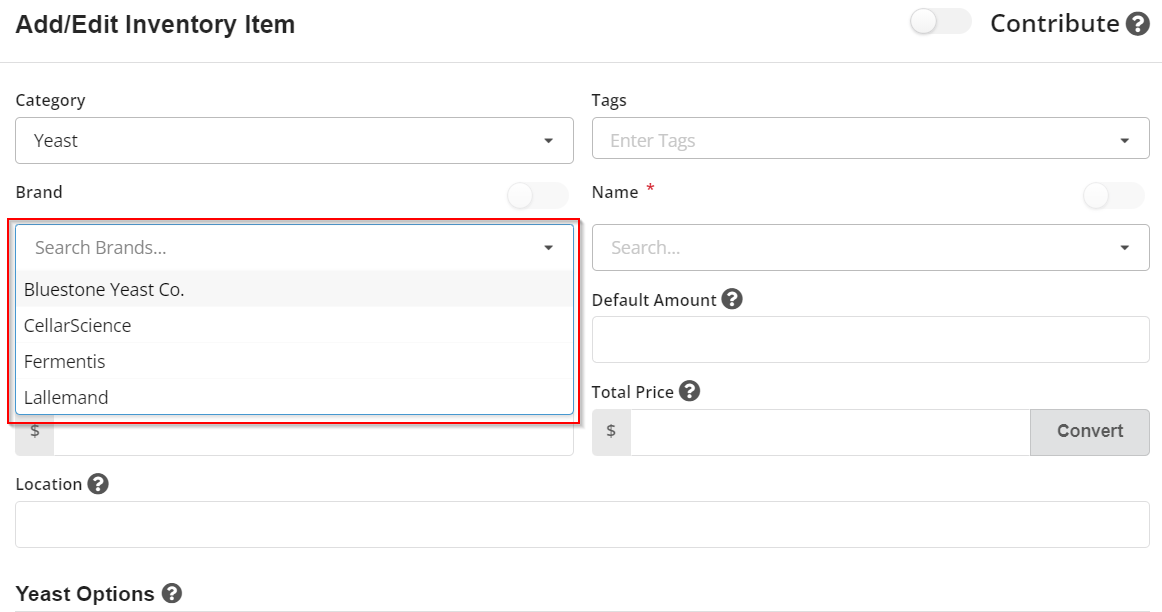Collapse the Search Brands dropdown arrow
This screenshot has width=1162, height=612.
point(548,247)
